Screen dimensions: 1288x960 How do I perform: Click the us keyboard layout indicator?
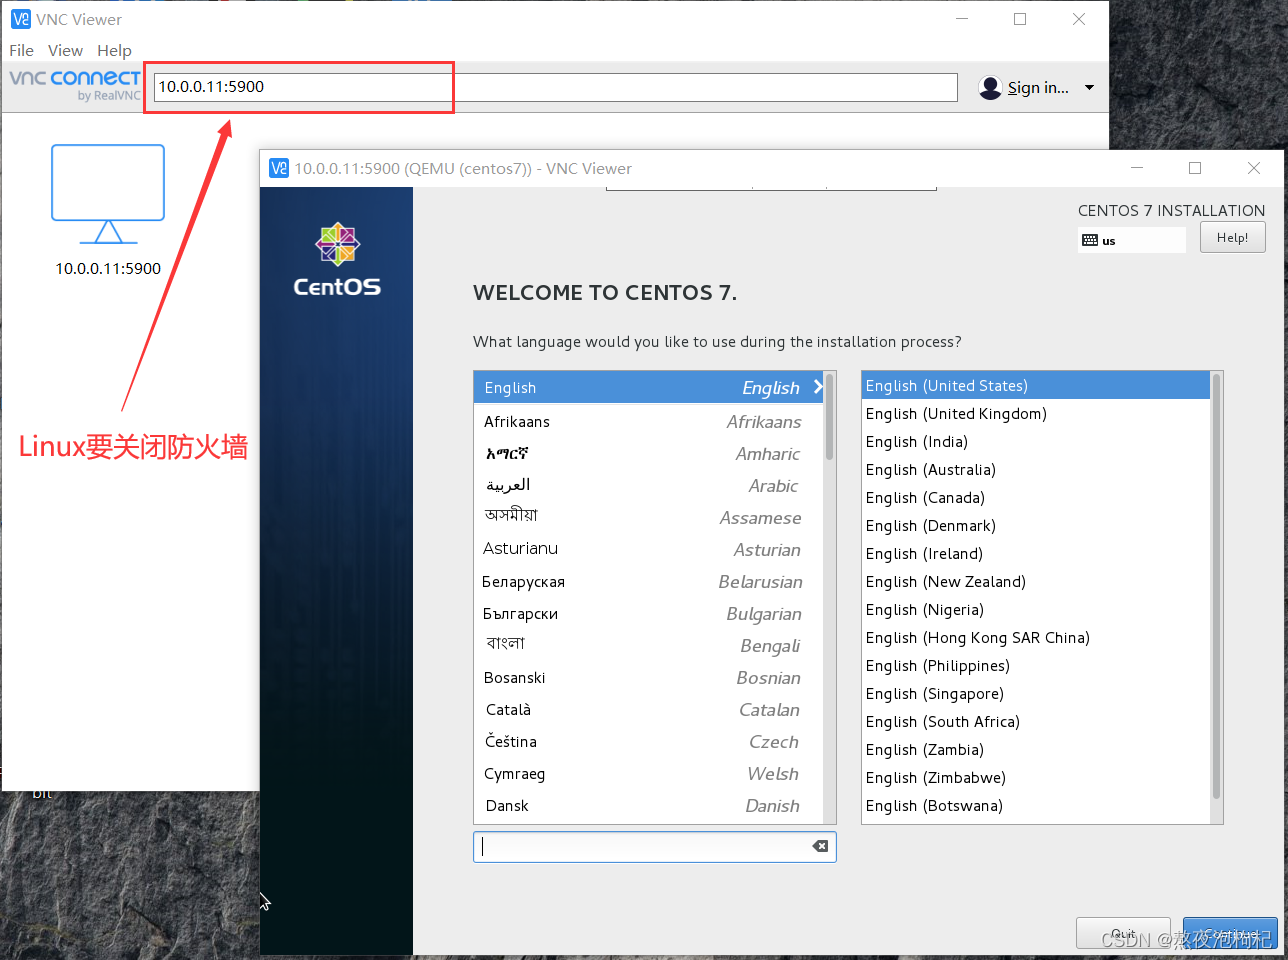coord(1131,240)
